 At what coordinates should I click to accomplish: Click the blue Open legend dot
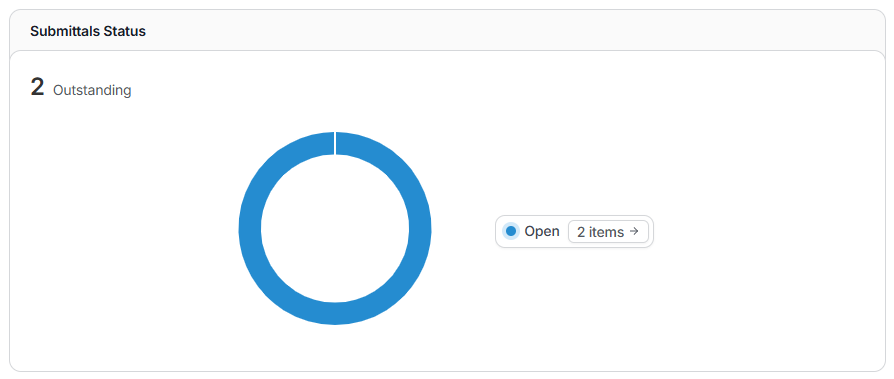pos(511,231)
